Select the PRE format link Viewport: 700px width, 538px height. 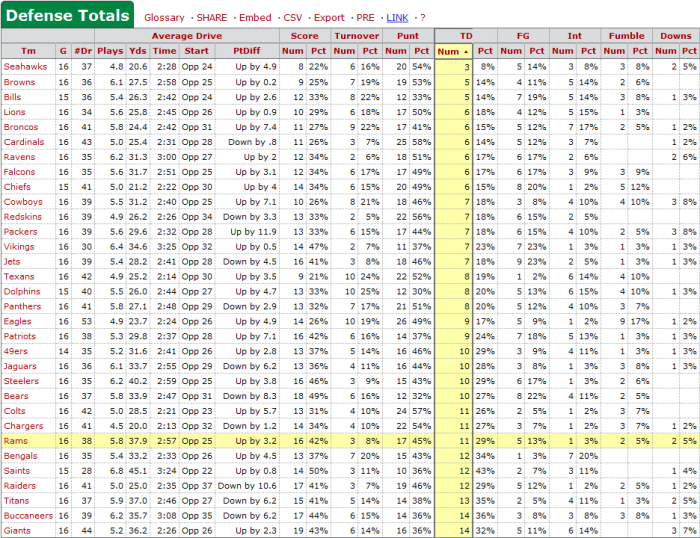[365, 18]
